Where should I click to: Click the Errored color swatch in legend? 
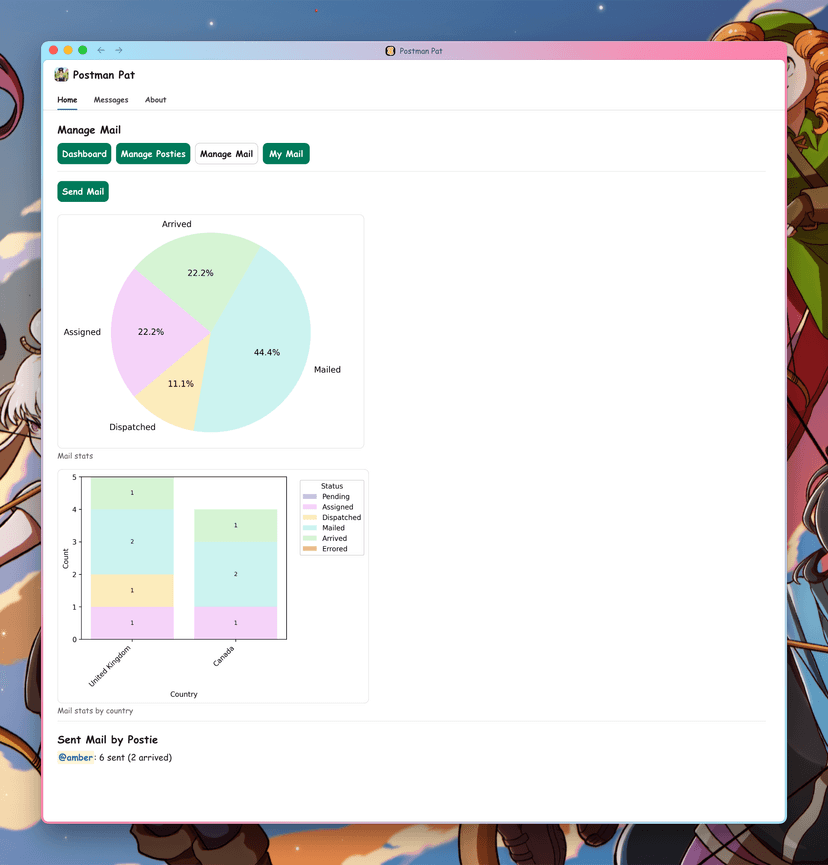click(x=309, y=549)
